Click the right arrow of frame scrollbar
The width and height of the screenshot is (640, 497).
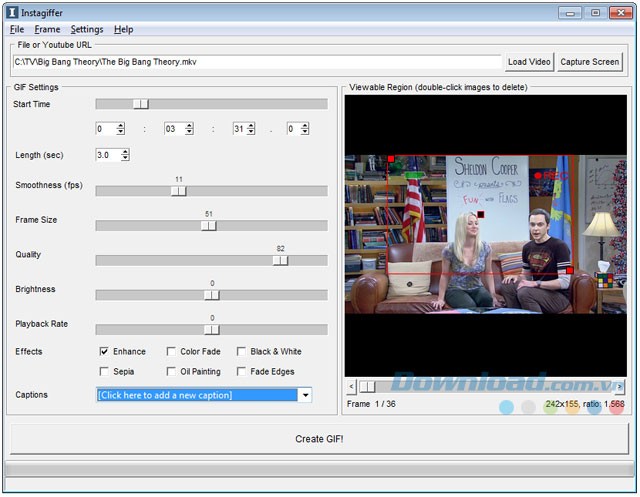click(x=620, y=386)
